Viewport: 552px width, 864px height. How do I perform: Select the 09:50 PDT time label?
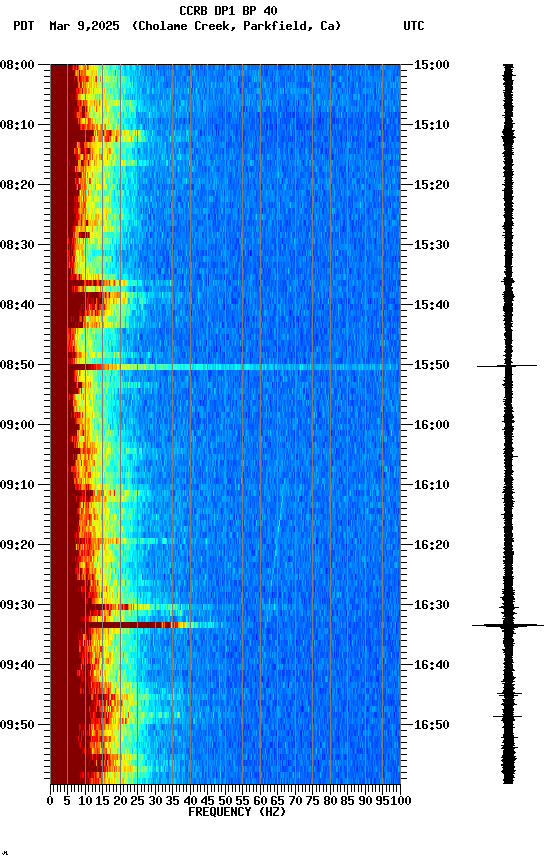pos(17,725)
